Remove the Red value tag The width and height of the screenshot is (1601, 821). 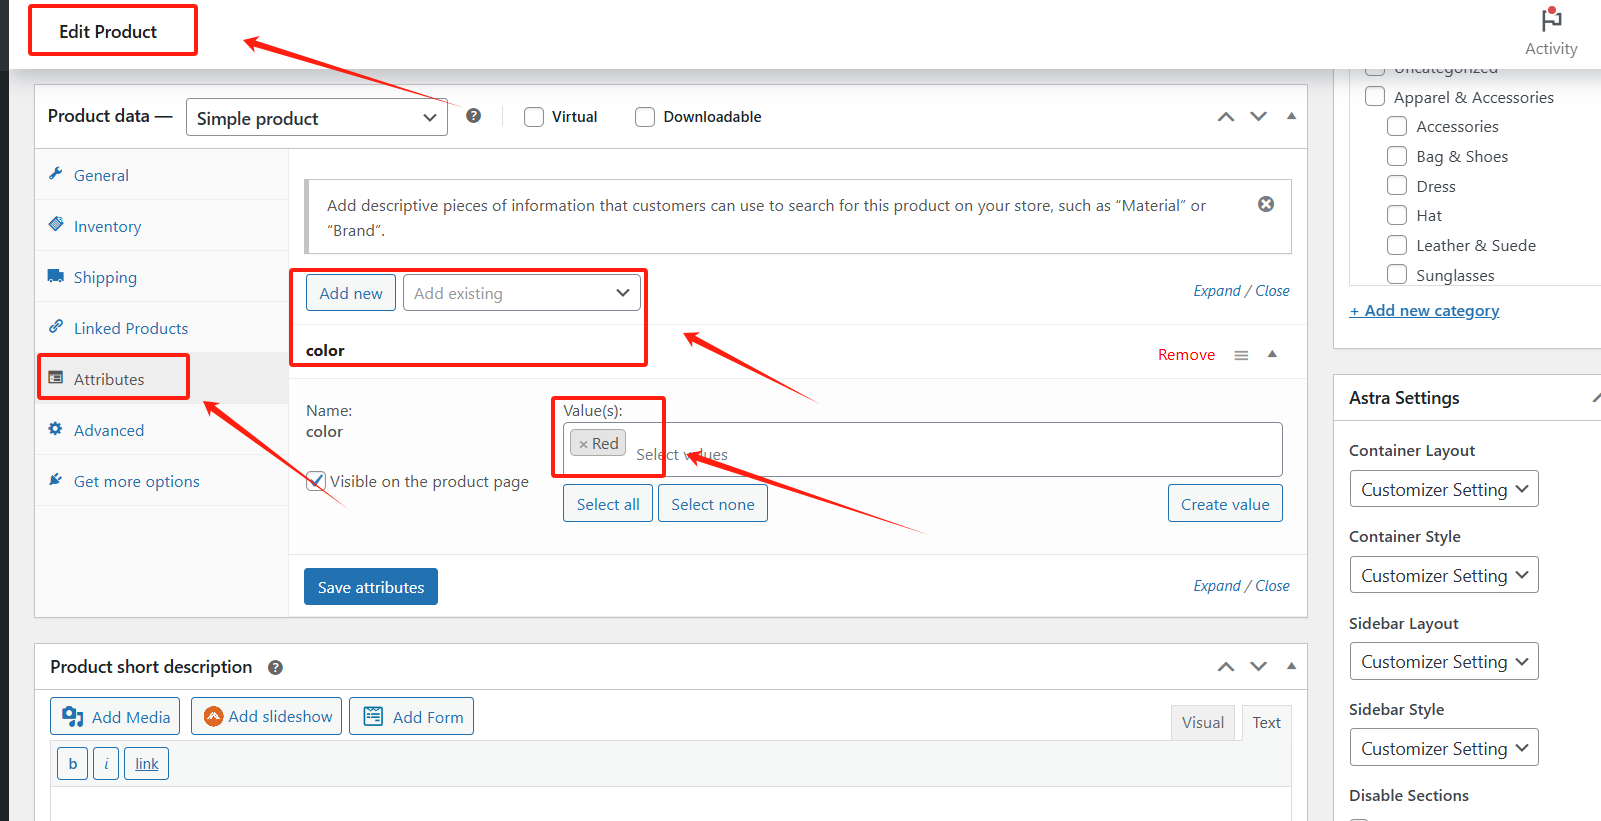tap(583, 444)
